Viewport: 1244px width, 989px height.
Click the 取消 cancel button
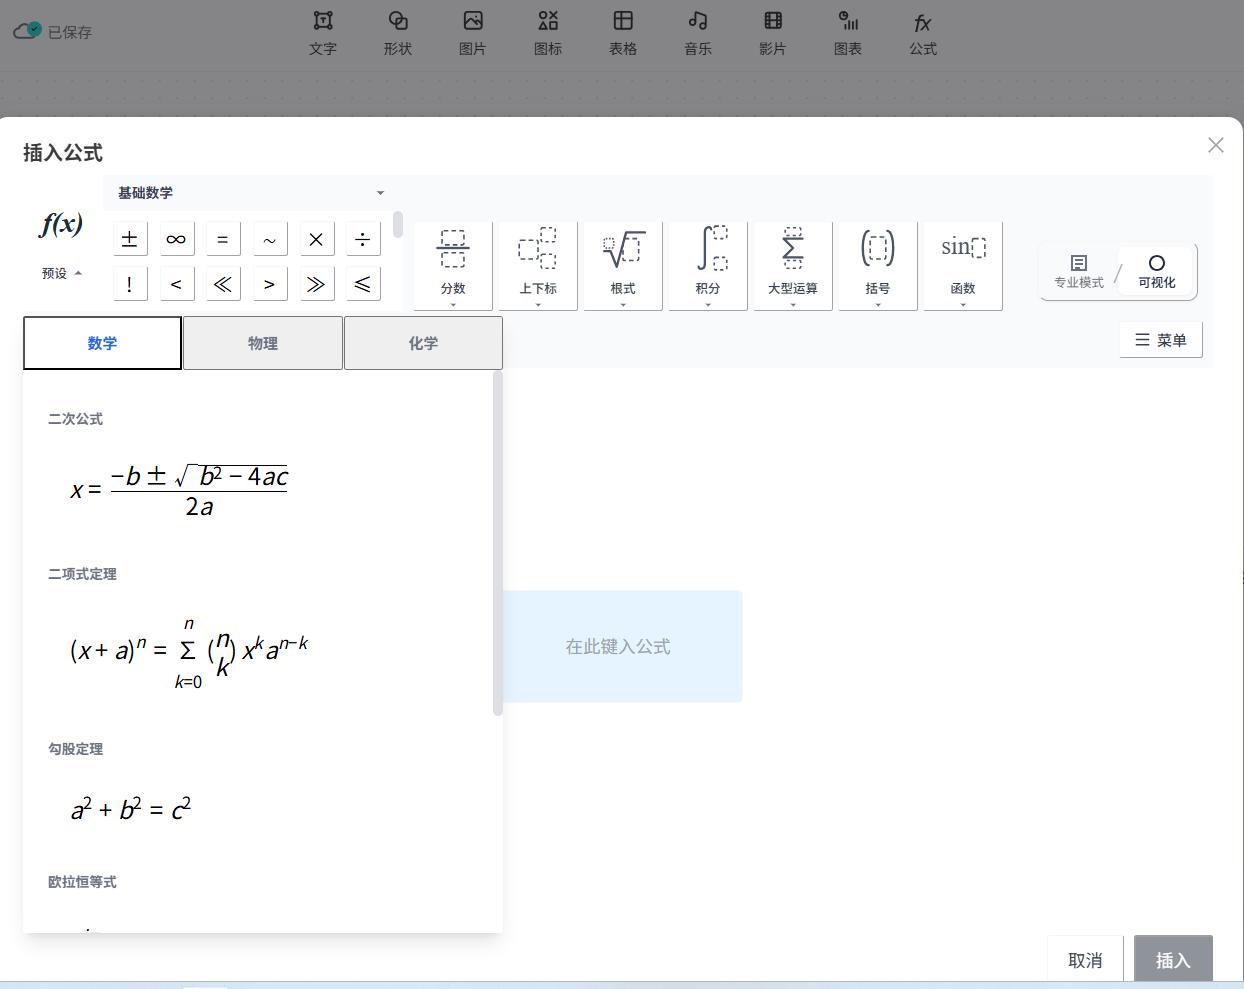pos(1085,960)
